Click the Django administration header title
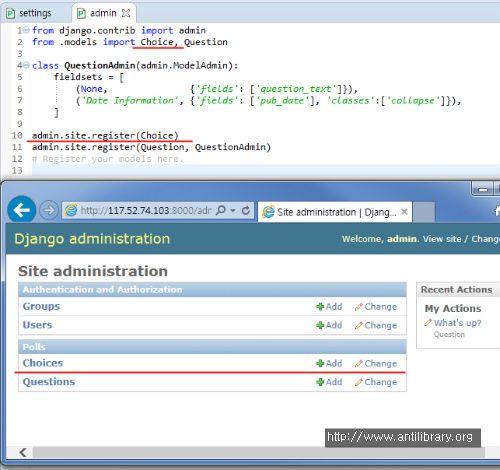 click(92, 239)
